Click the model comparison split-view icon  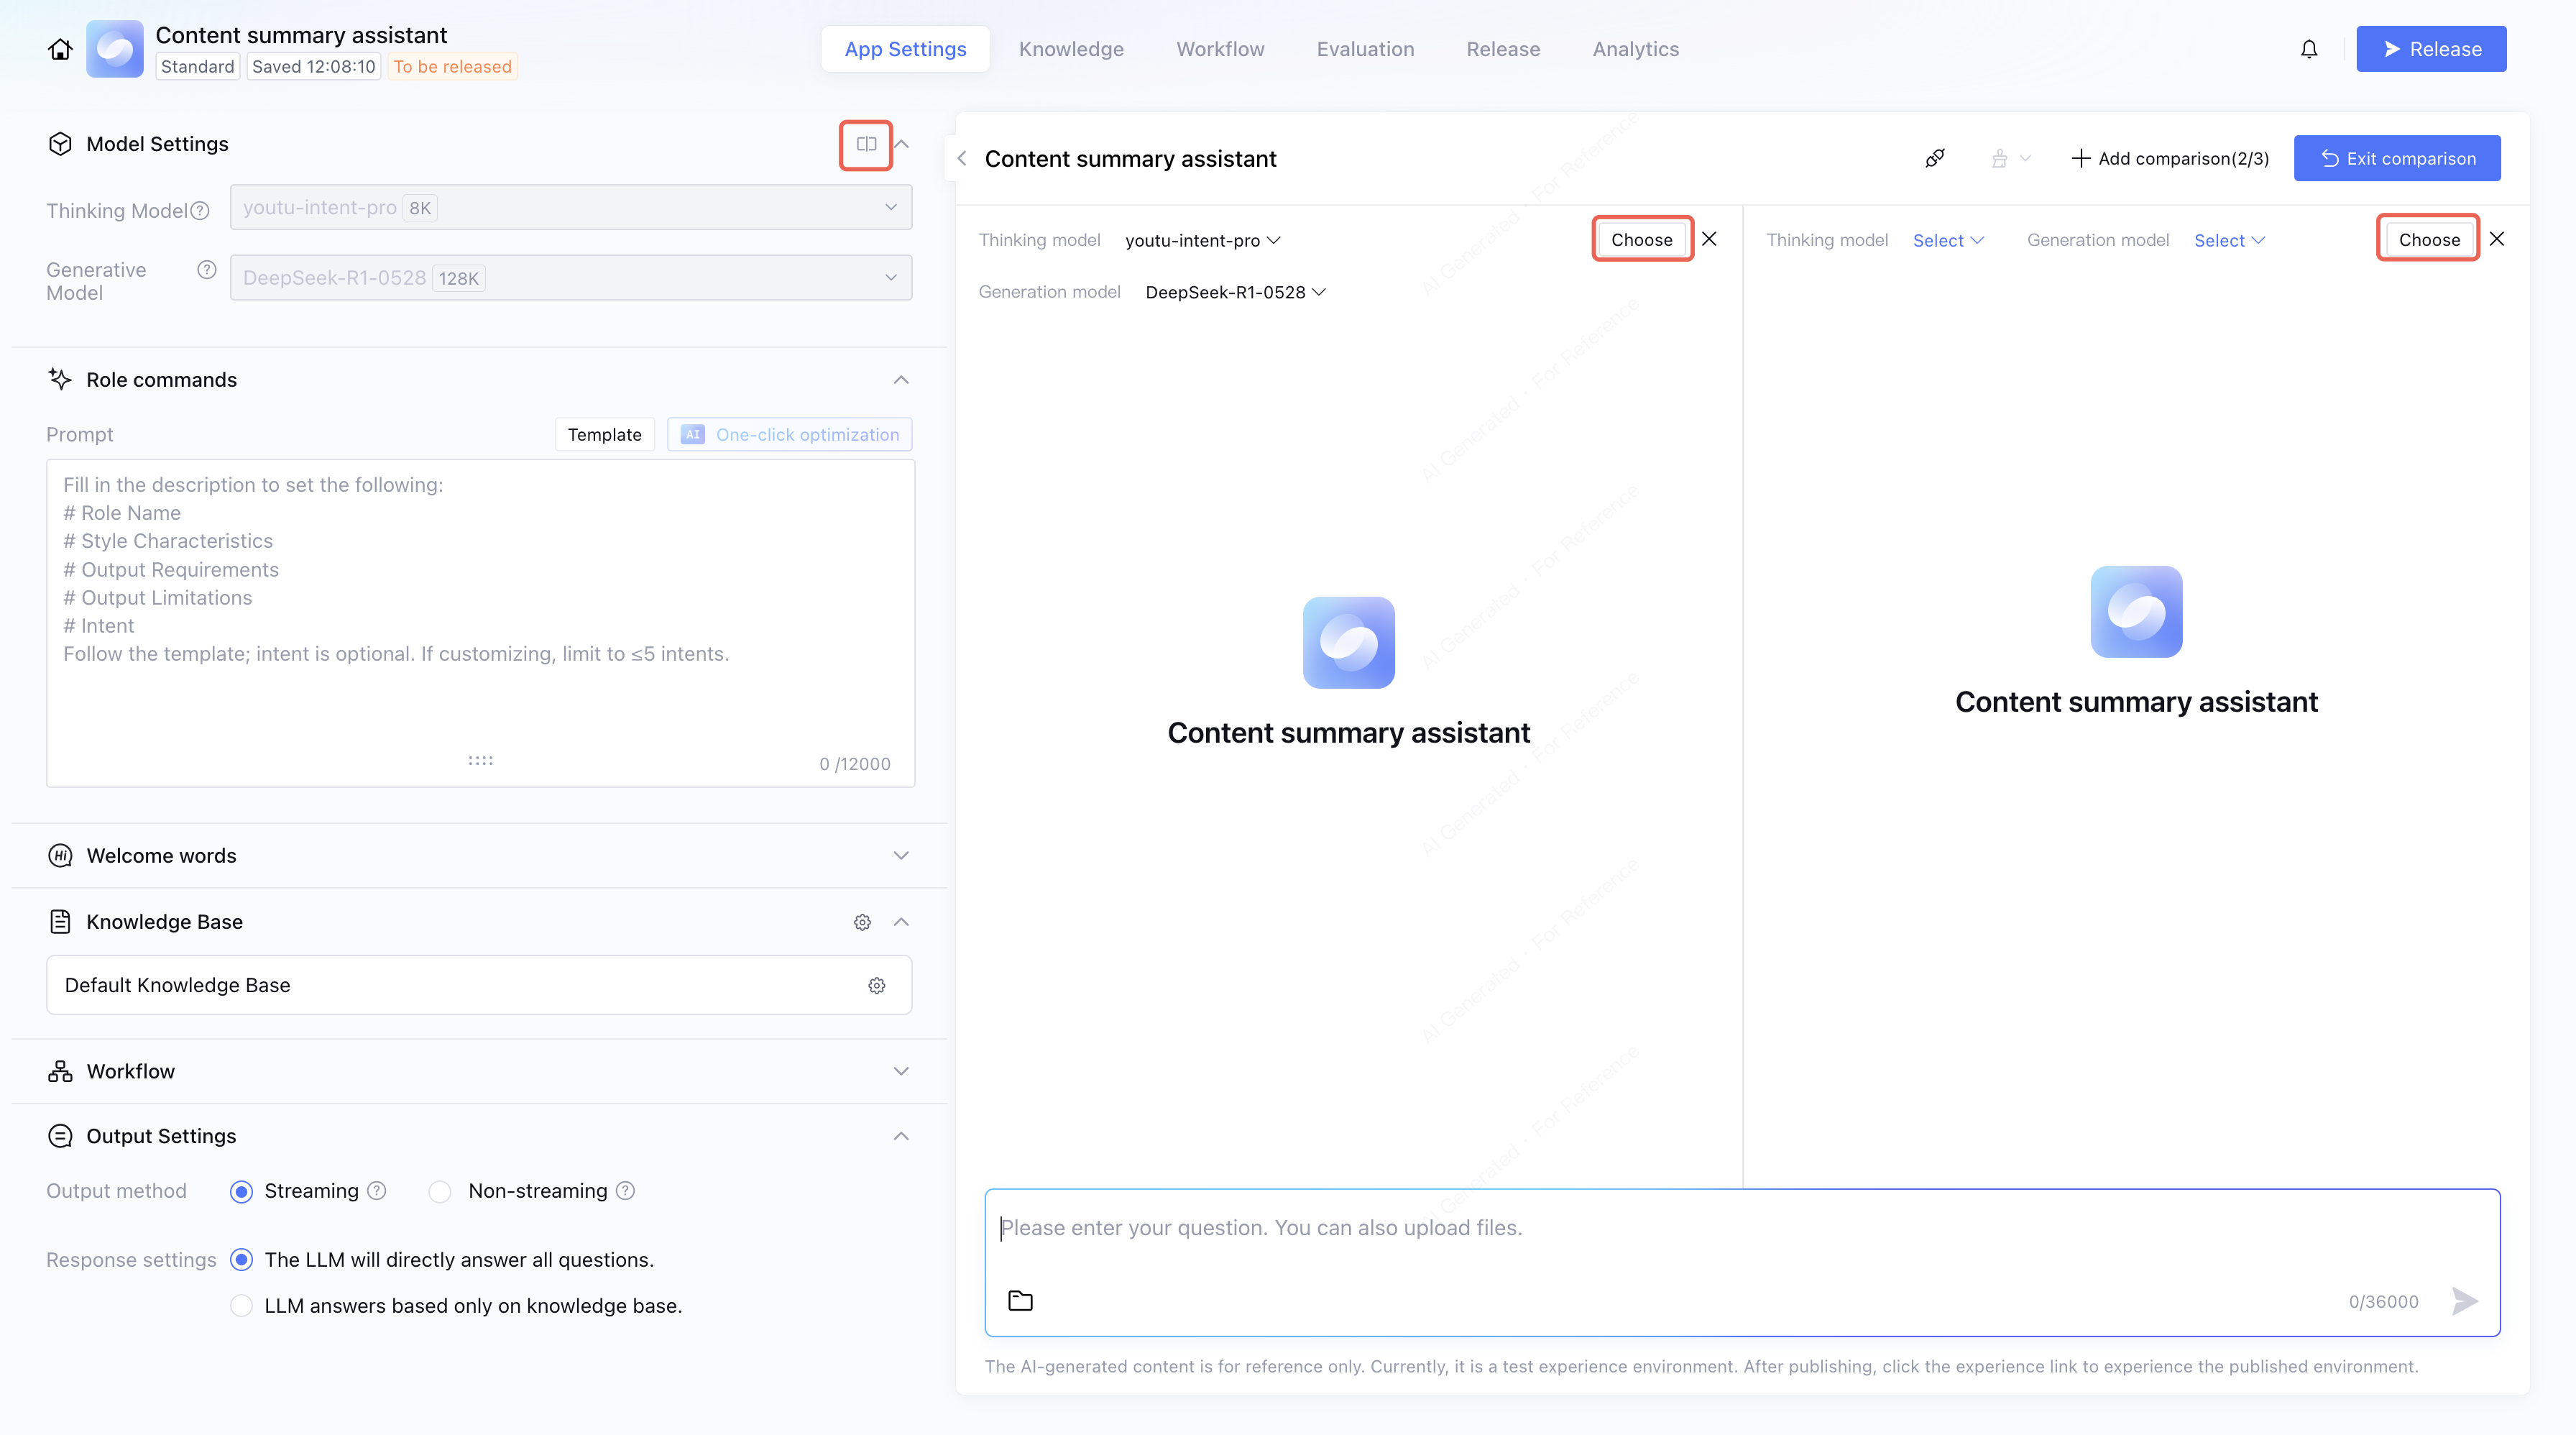(866, 144)
